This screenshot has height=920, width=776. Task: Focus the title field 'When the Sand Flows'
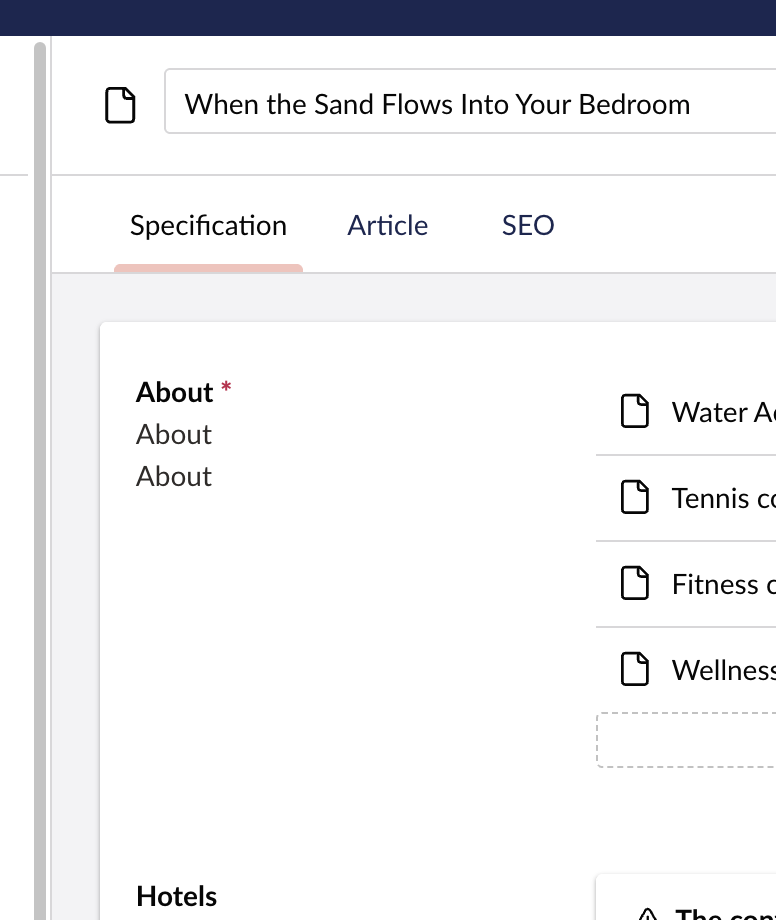(x=470, y=104)
